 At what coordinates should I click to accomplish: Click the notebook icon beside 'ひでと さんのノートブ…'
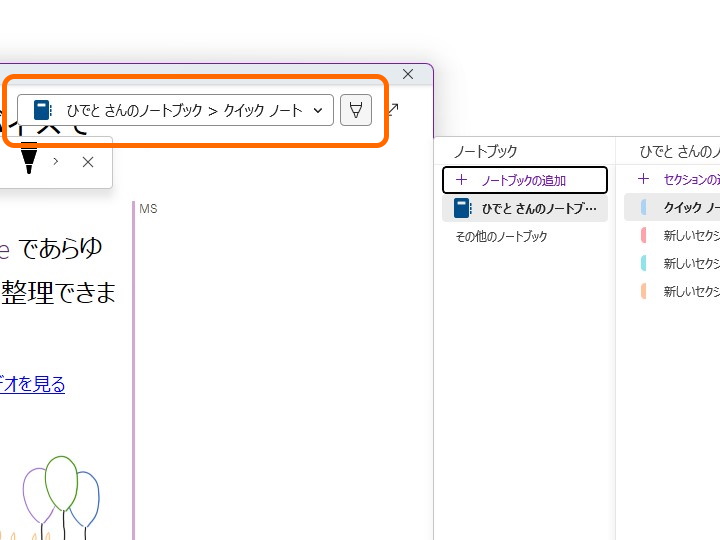(x=462, y=208)
